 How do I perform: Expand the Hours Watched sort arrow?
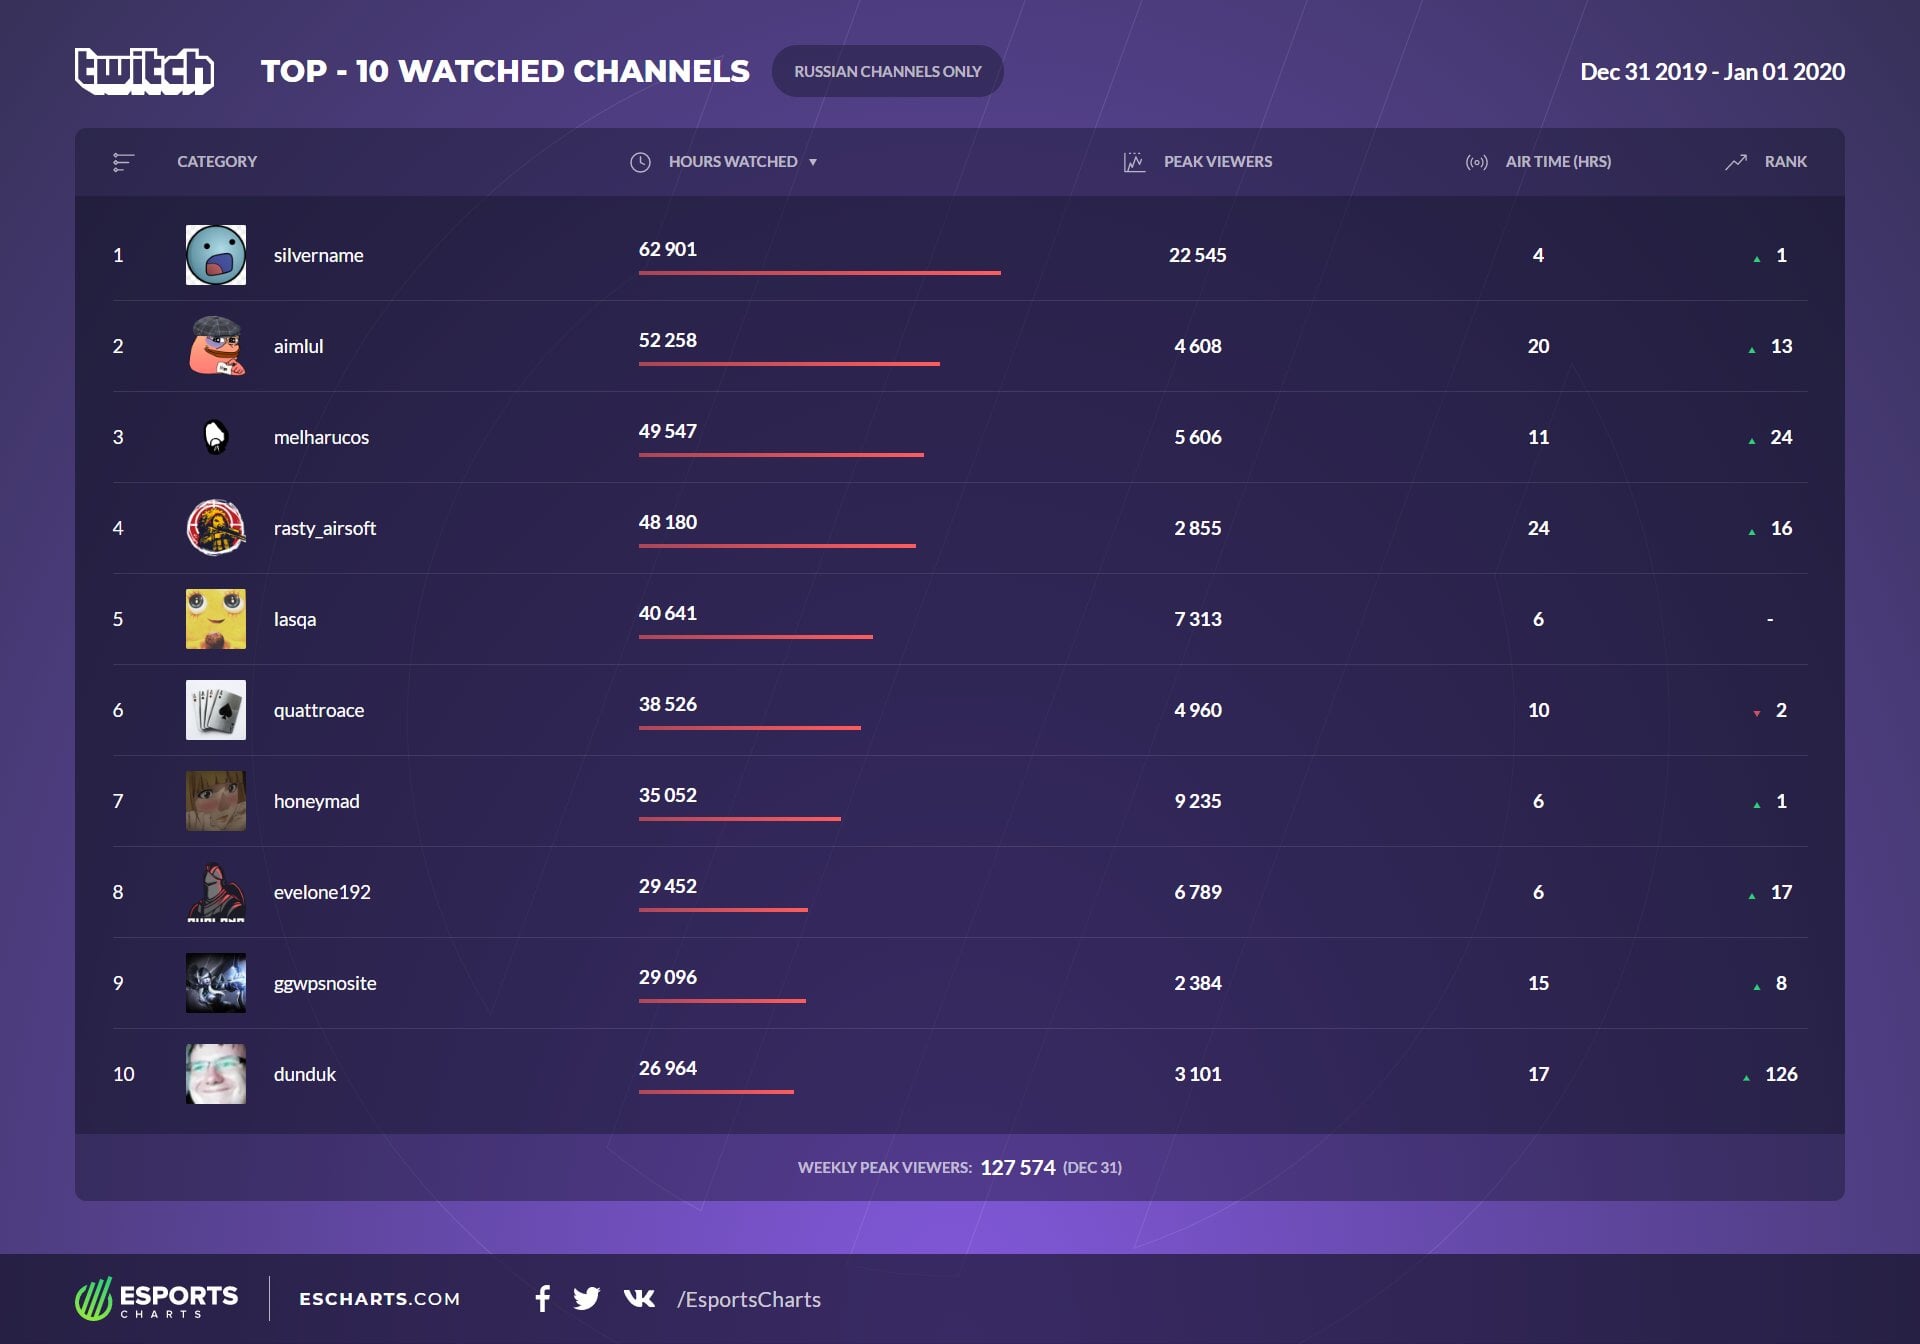click(813, 162)
